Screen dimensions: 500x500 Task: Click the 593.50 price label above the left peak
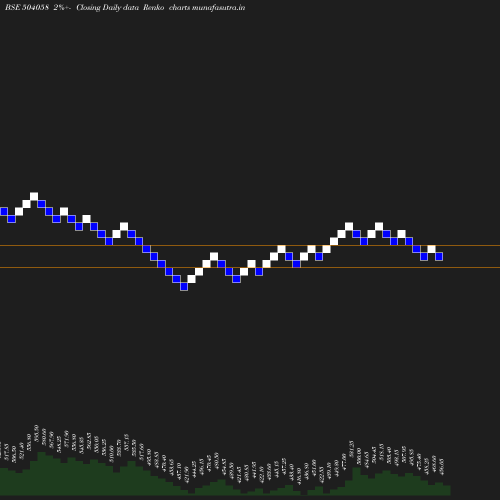(x=37, y=433)
